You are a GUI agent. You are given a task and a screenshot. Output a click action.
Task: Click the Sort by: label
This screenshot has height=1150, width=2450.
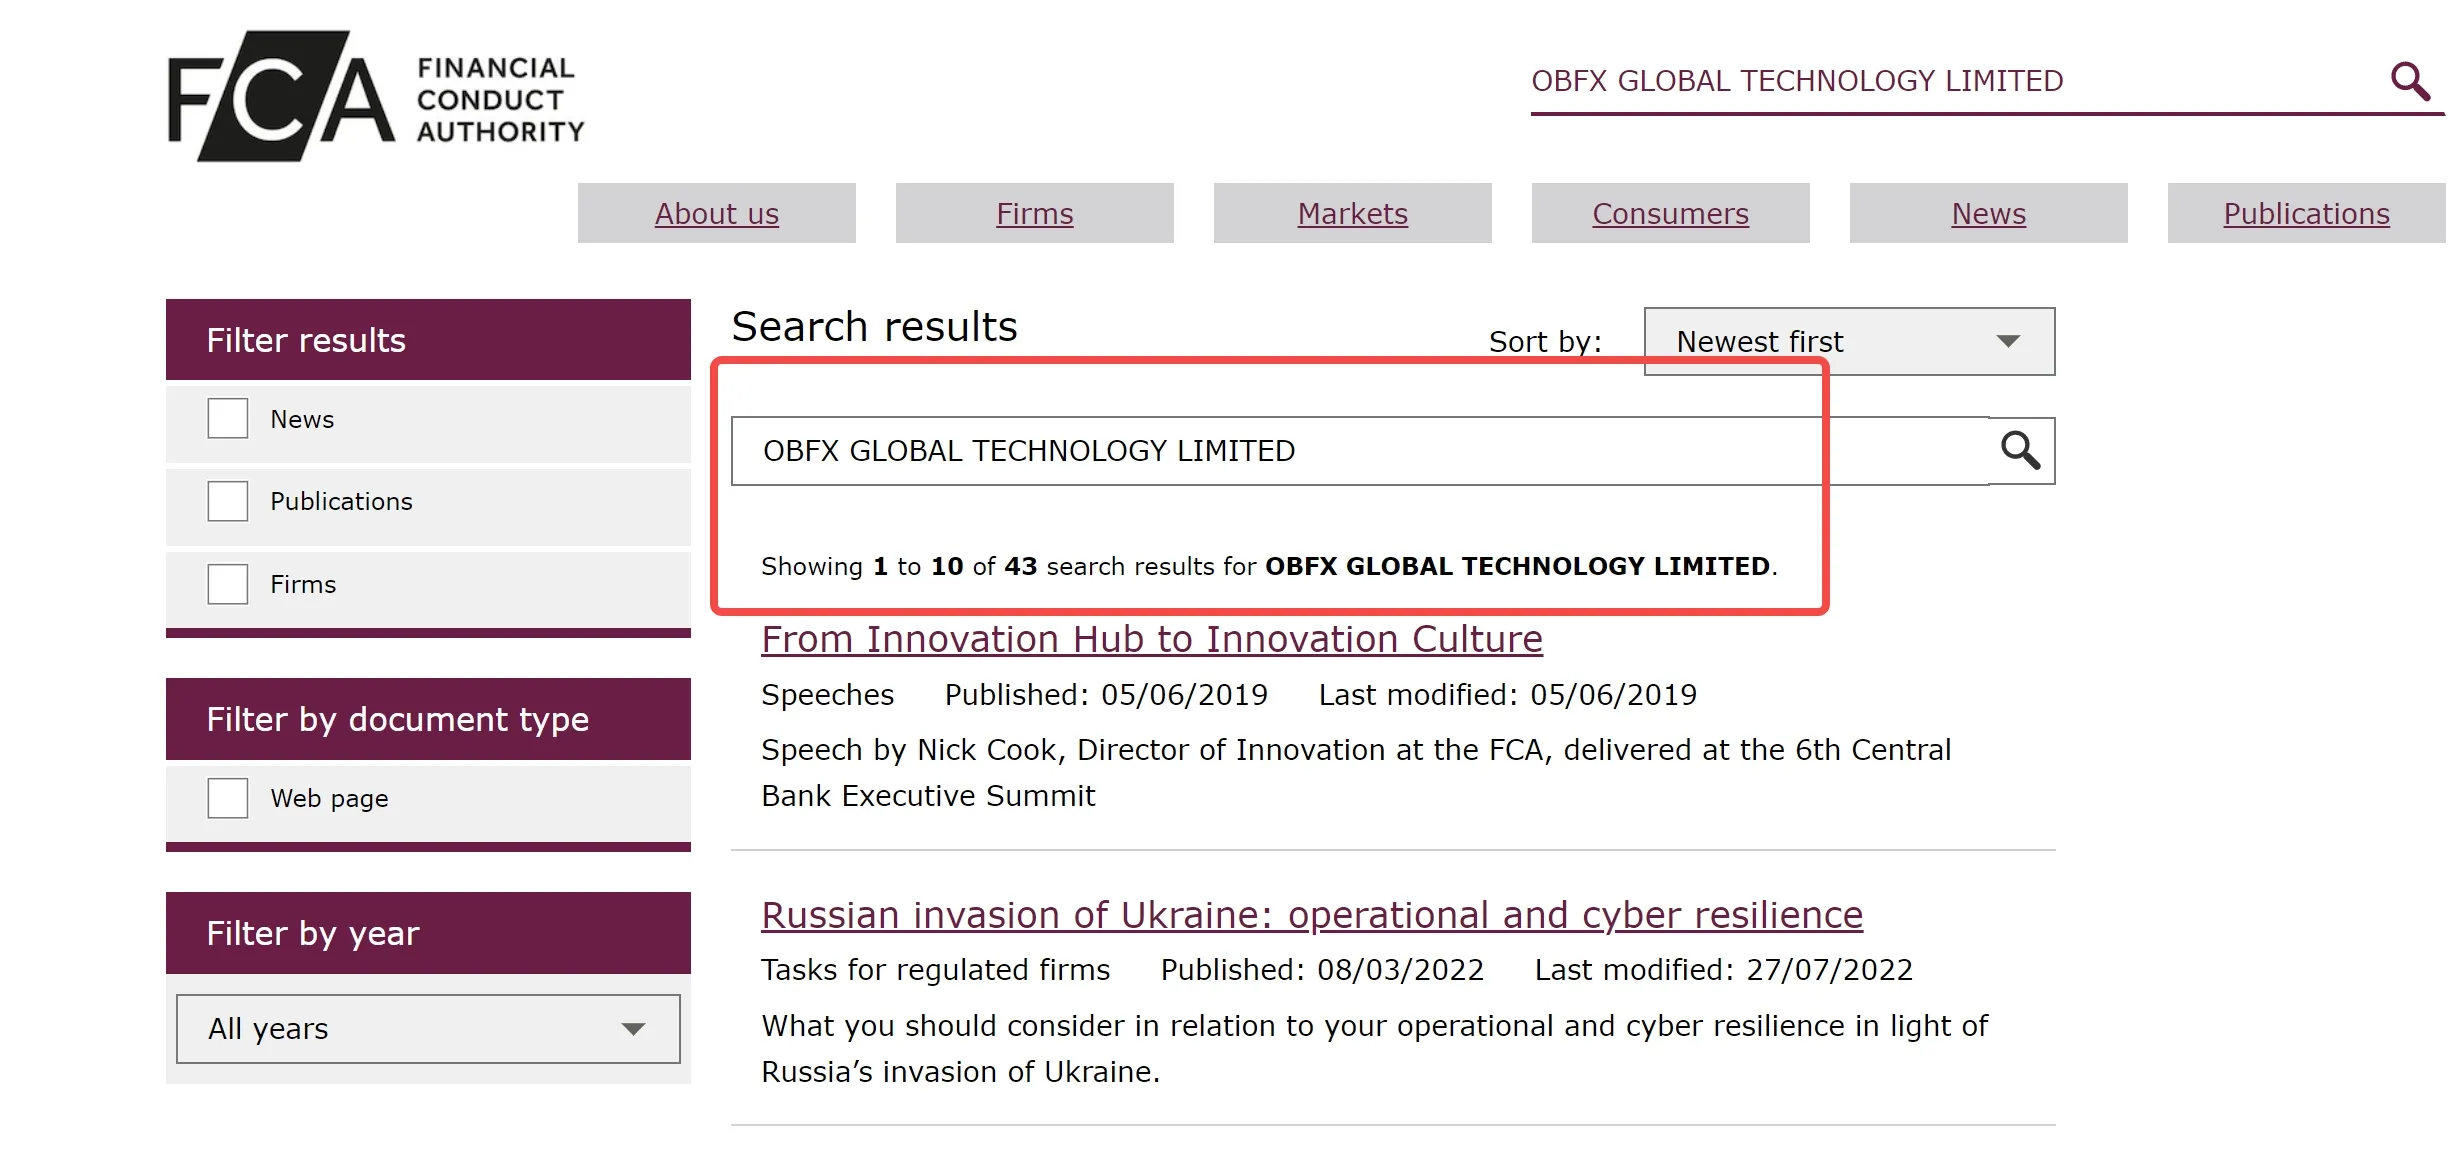point(1546,342)
